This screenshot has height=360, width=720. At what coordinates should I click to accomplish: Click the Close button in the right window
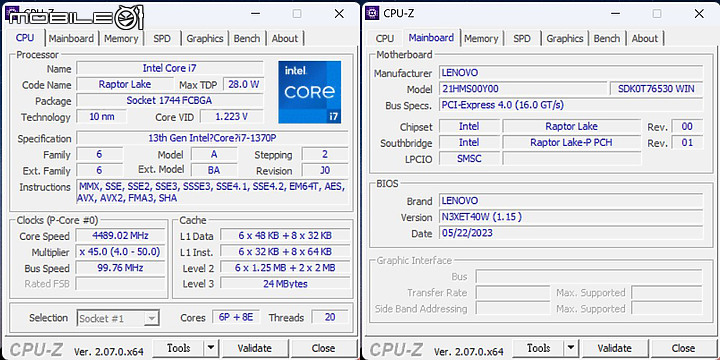pos(683,349)
